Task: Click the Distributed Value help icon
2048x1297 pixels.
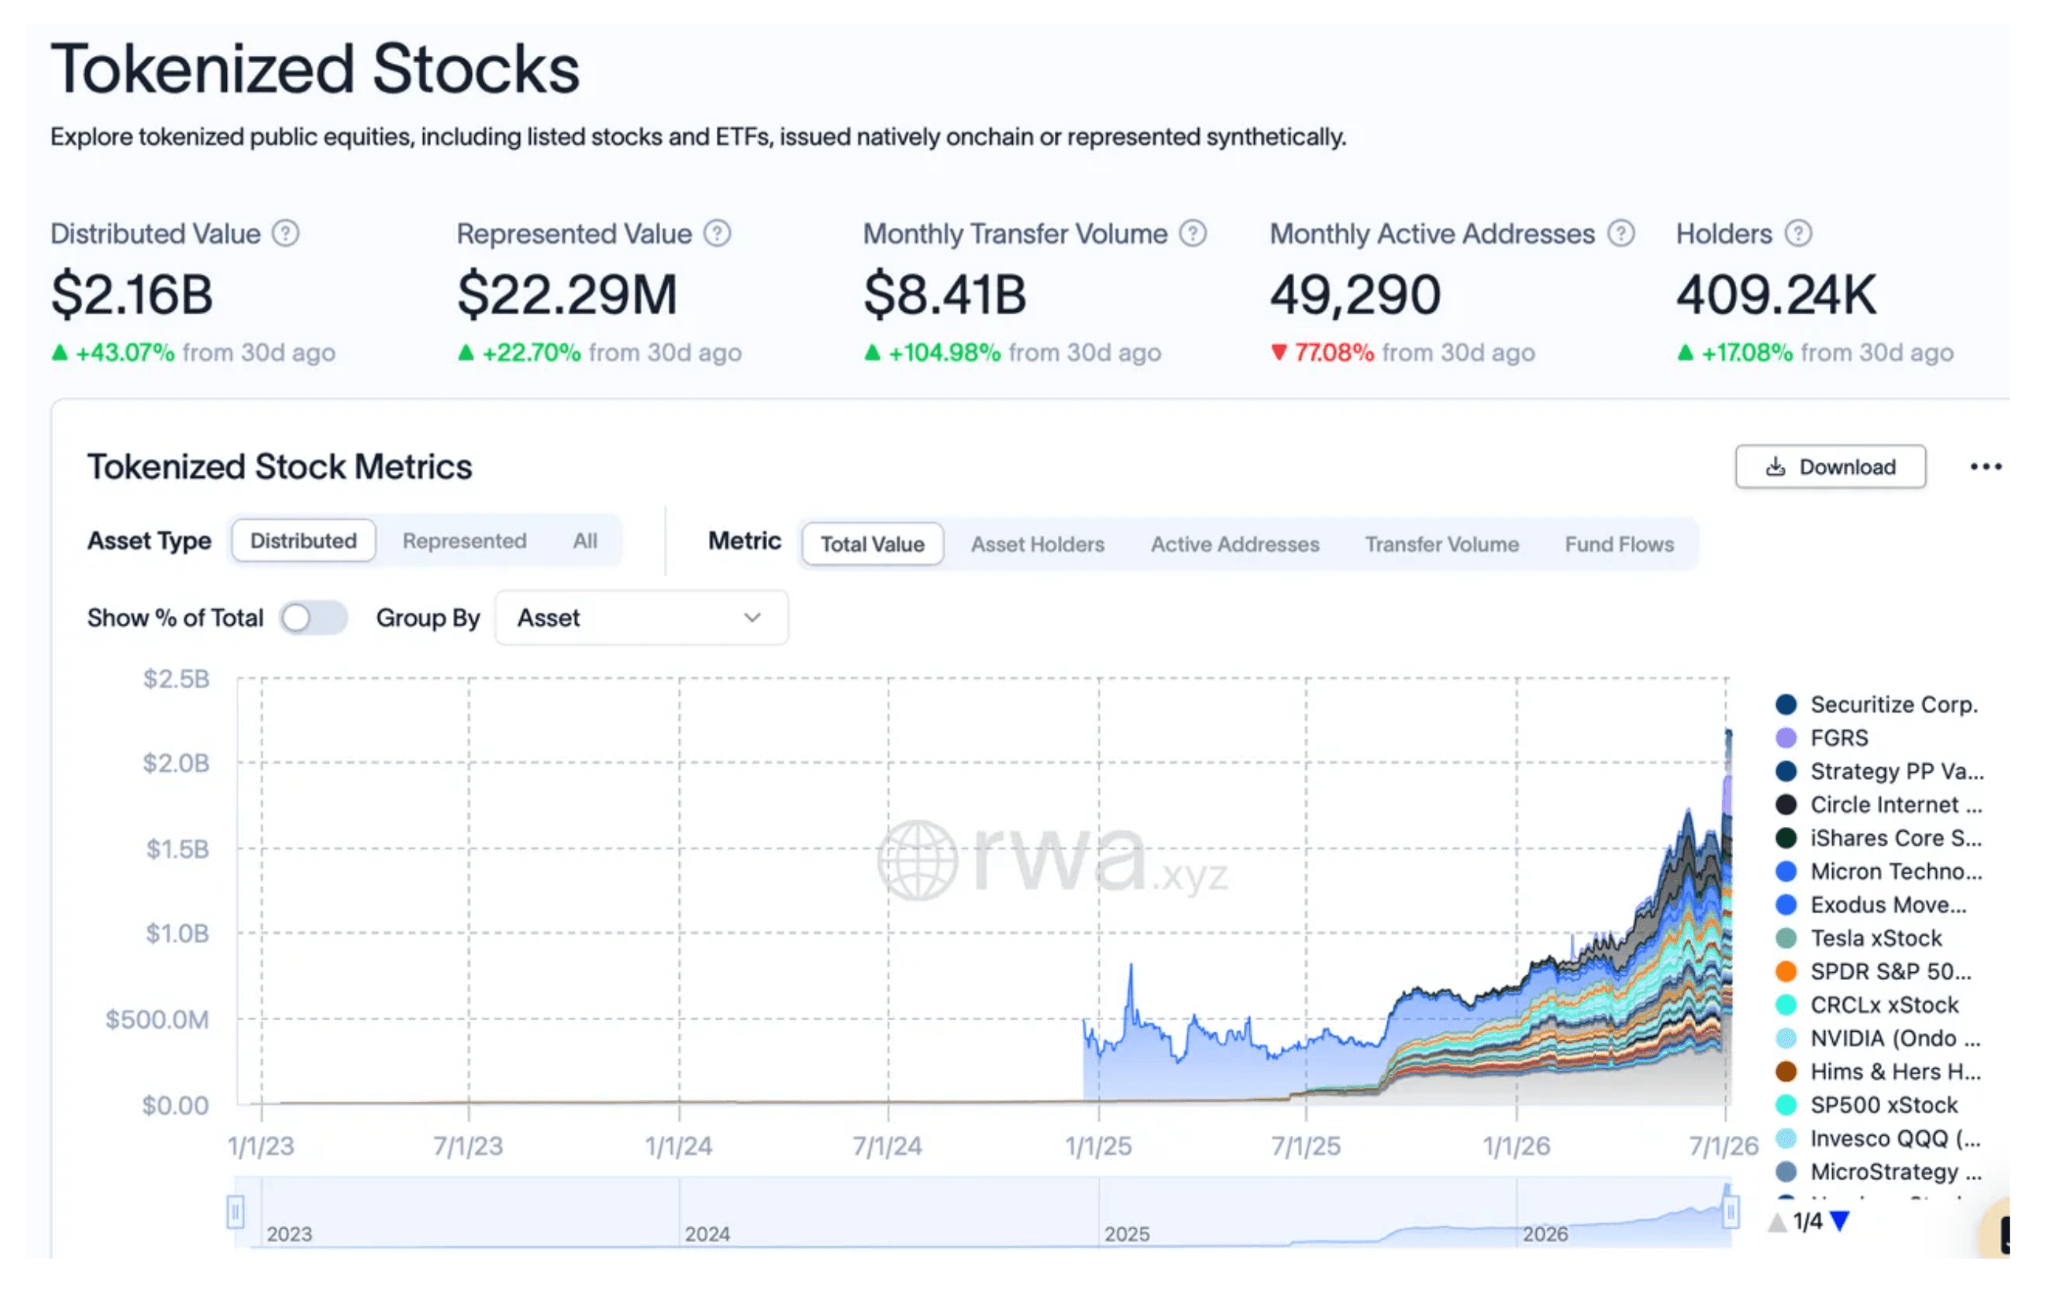Action: (x=286, y=233)
